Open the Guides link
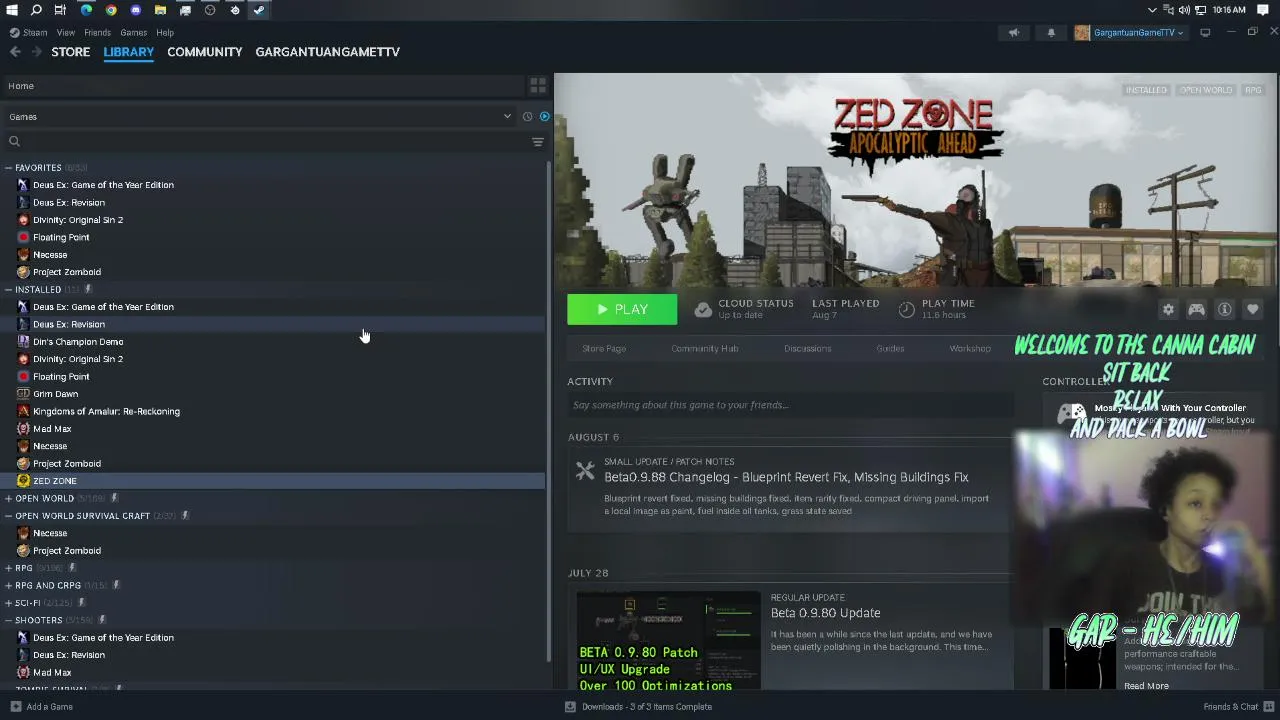This screenshot has height=720, width=1280. pos(890,349)
